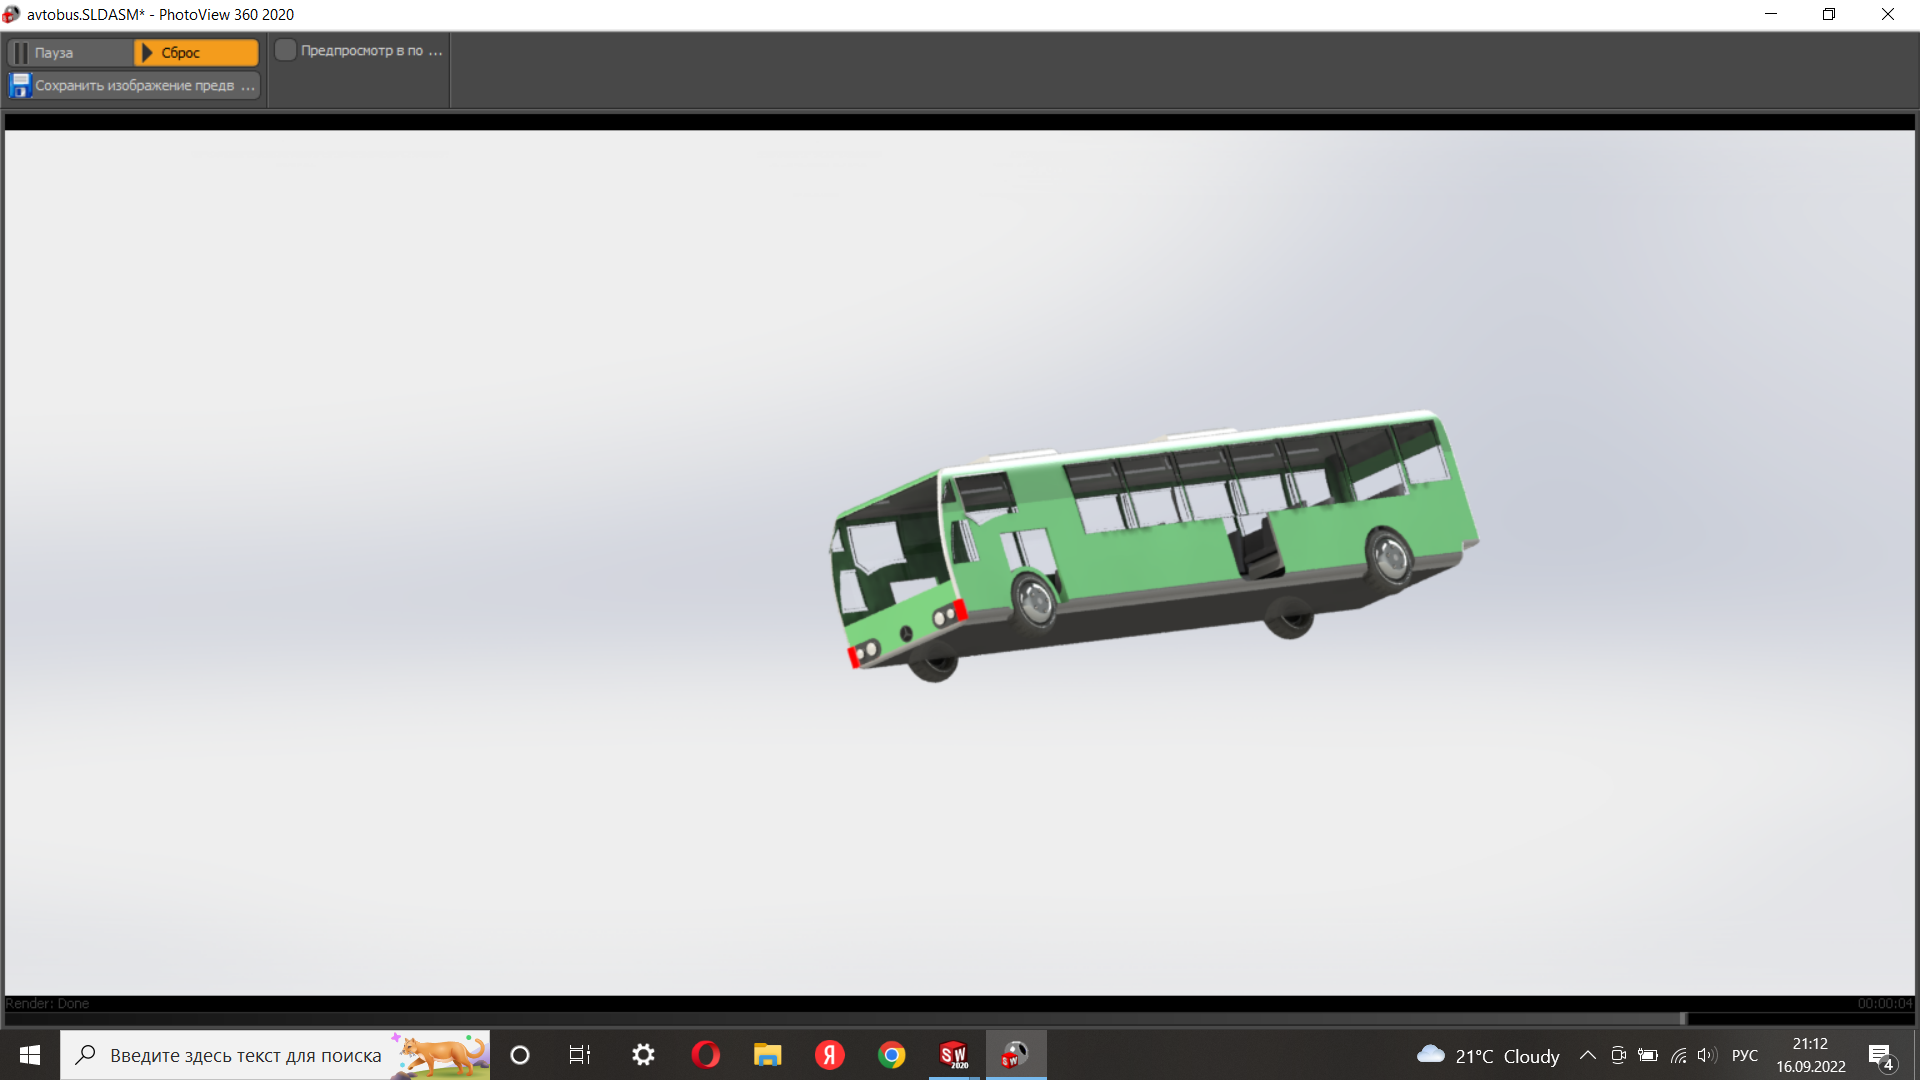Open SolidWorks 2020 from the taskbar
The image size is (1920, 1080).
tap(954, 1055)
